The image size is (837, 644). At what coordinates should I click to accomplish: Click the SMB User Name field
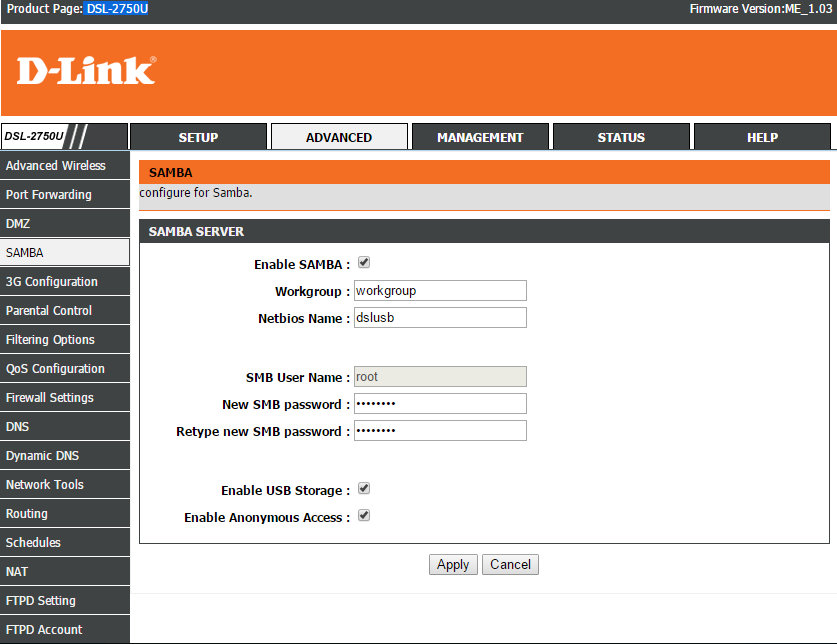click(440, 376)
